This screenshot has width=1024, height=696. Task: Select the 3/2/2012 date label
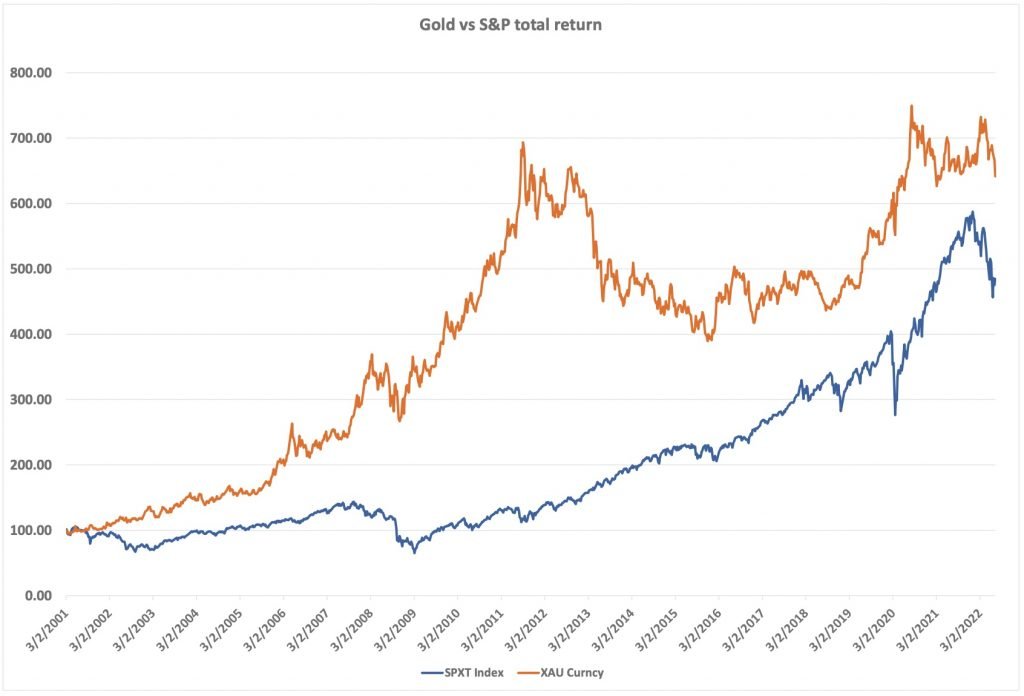pyautogui.click(x=525, y=627)
